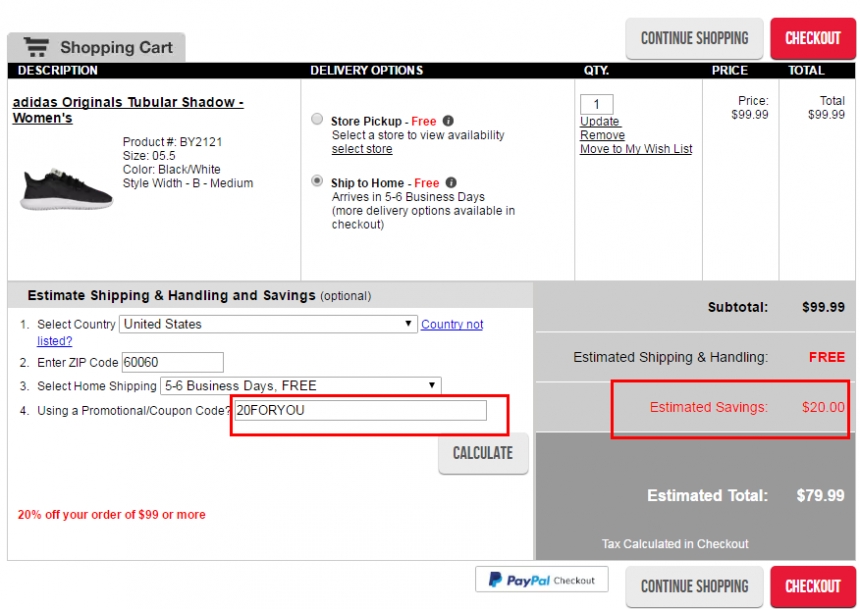The width and height of the screenshot is (860, 609).
Task: Click the Calculate button
Action: click(x=483, y=453)
